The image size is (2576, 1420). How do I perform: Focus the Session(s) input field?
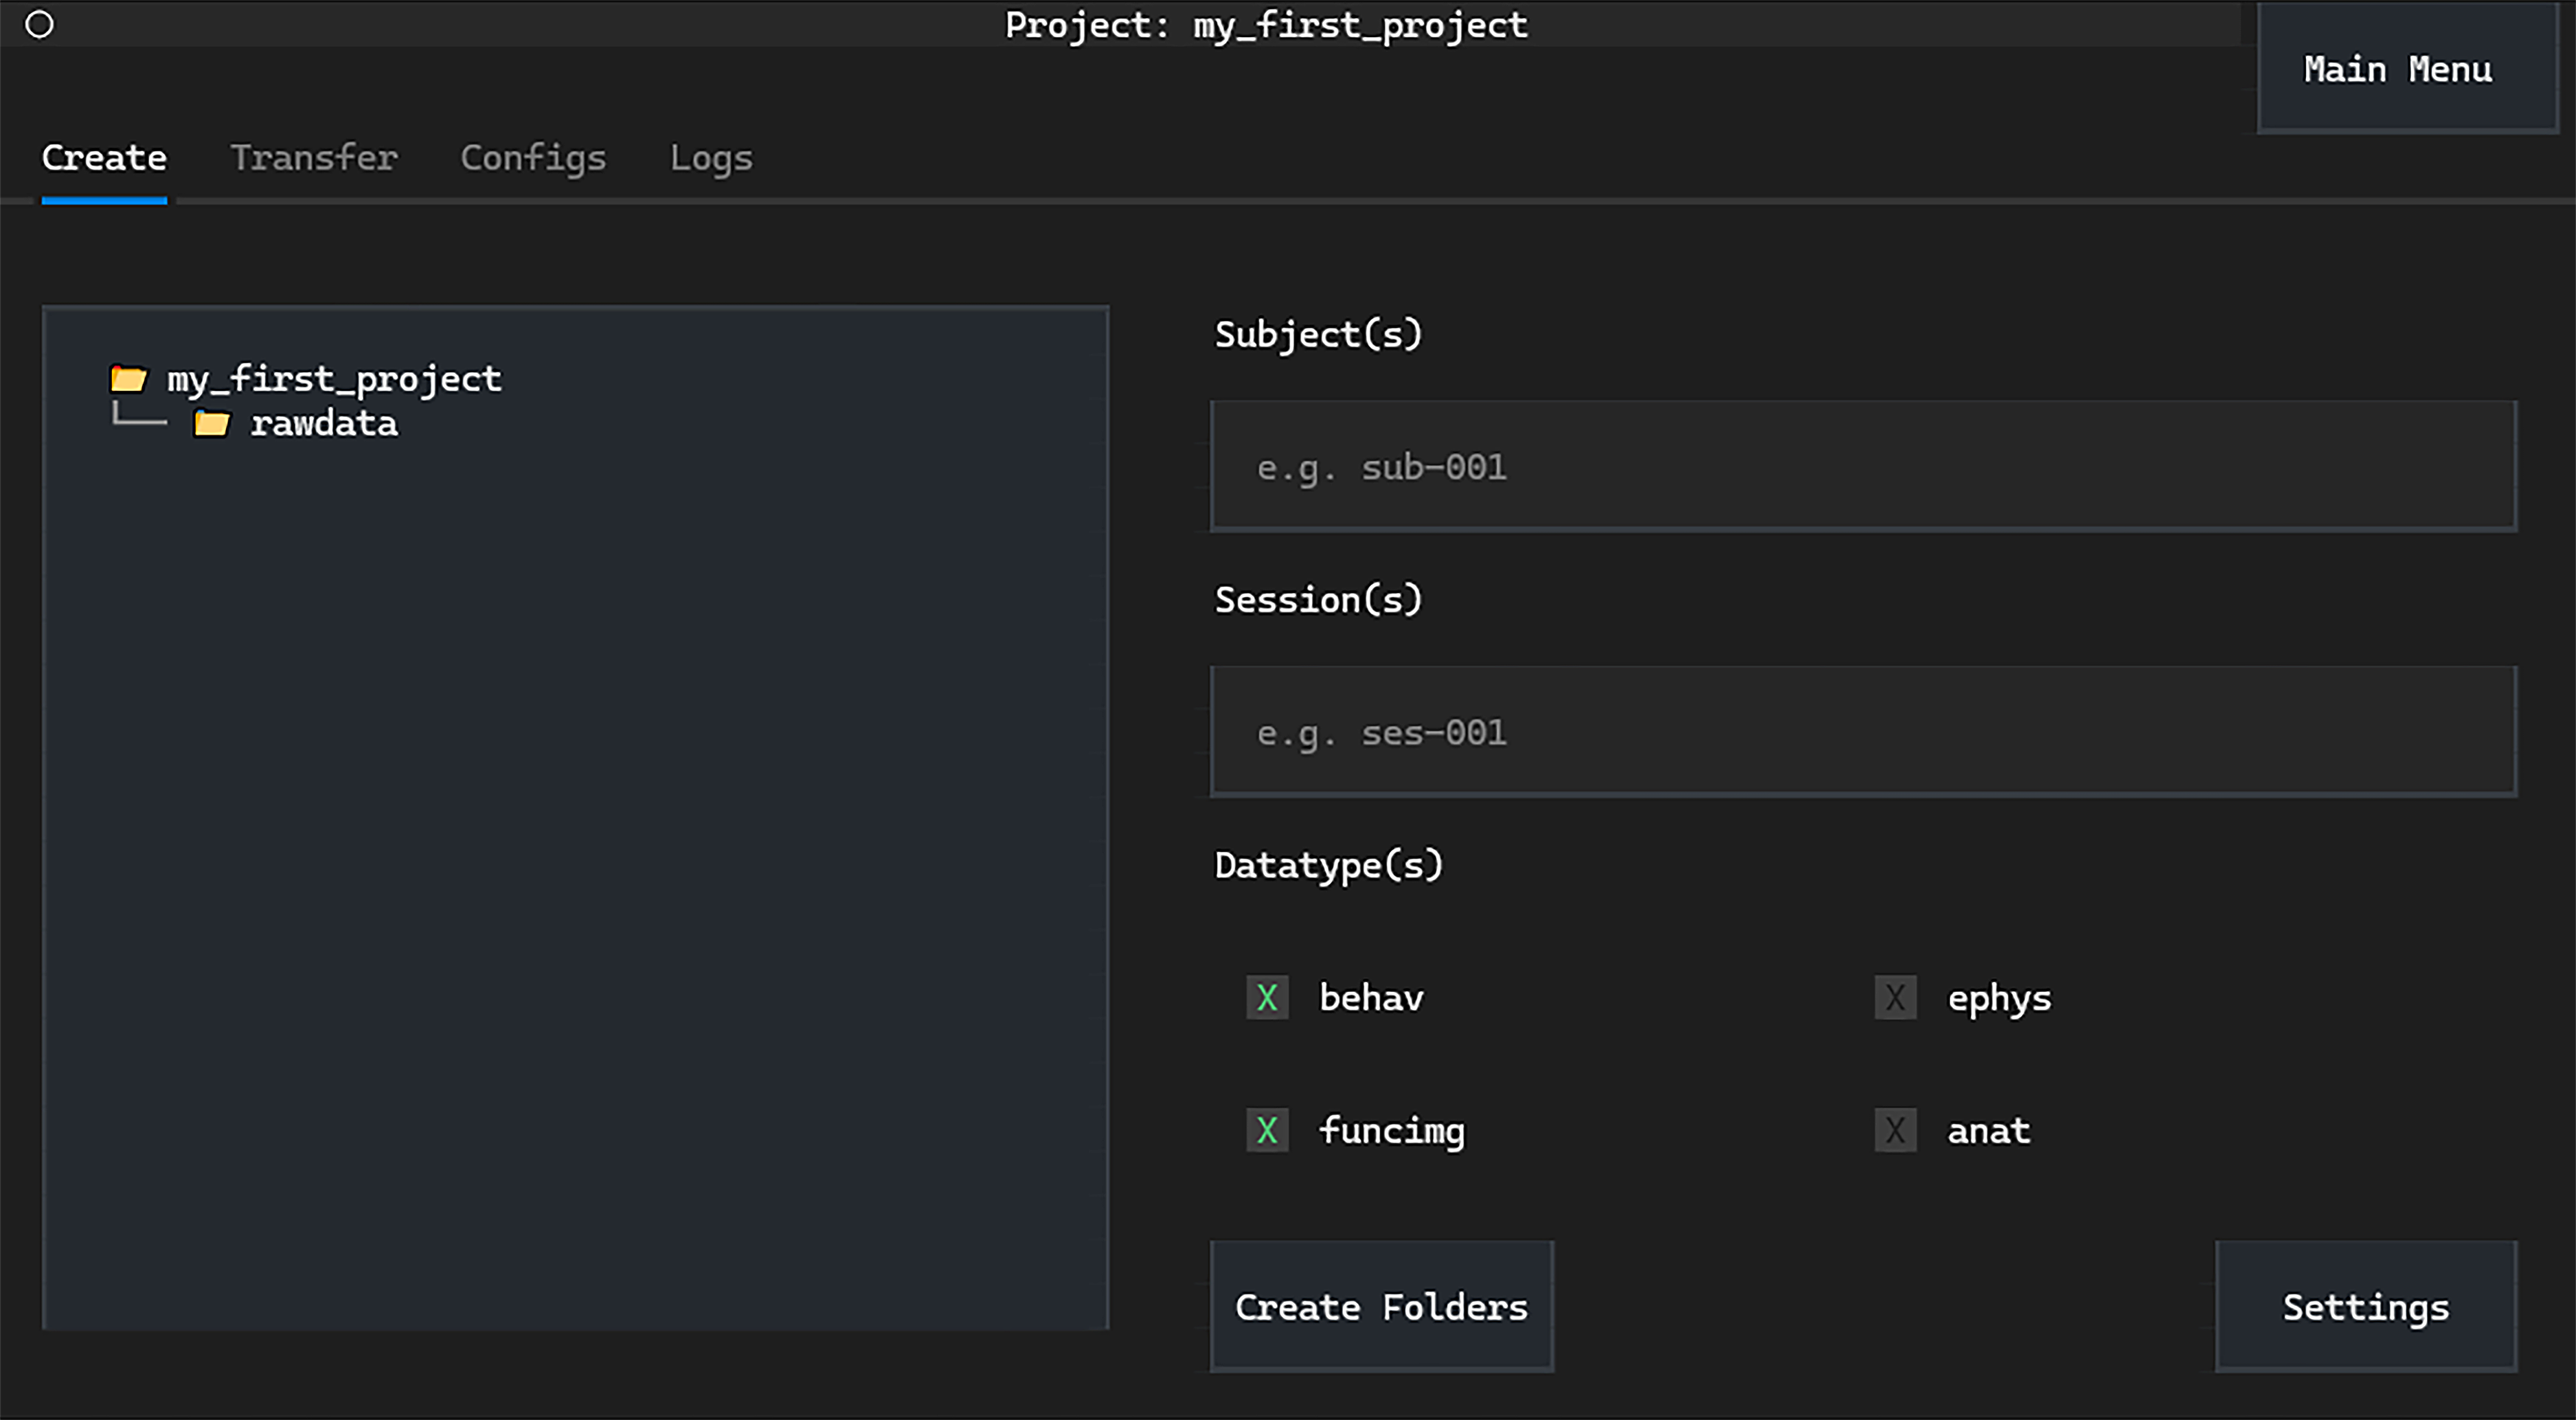click(1862, 732)
